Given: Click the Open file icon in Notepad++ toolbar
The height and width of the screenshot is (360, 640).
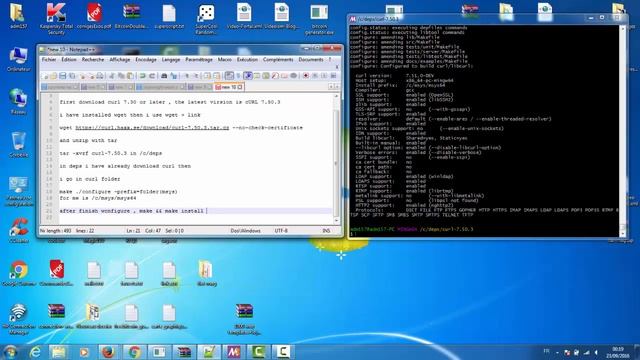Looking at the screenshot, I should click(x=53, y=76).
